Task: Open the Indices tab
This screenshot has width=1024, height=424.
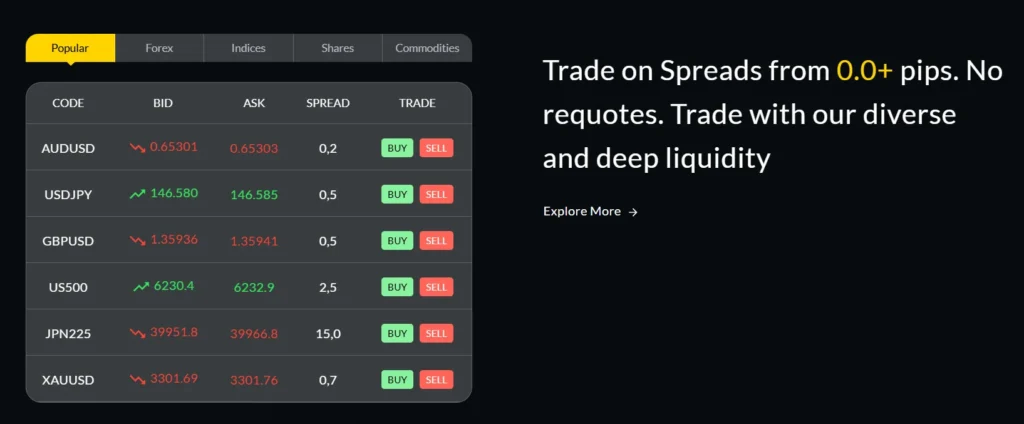Action: 248,48
